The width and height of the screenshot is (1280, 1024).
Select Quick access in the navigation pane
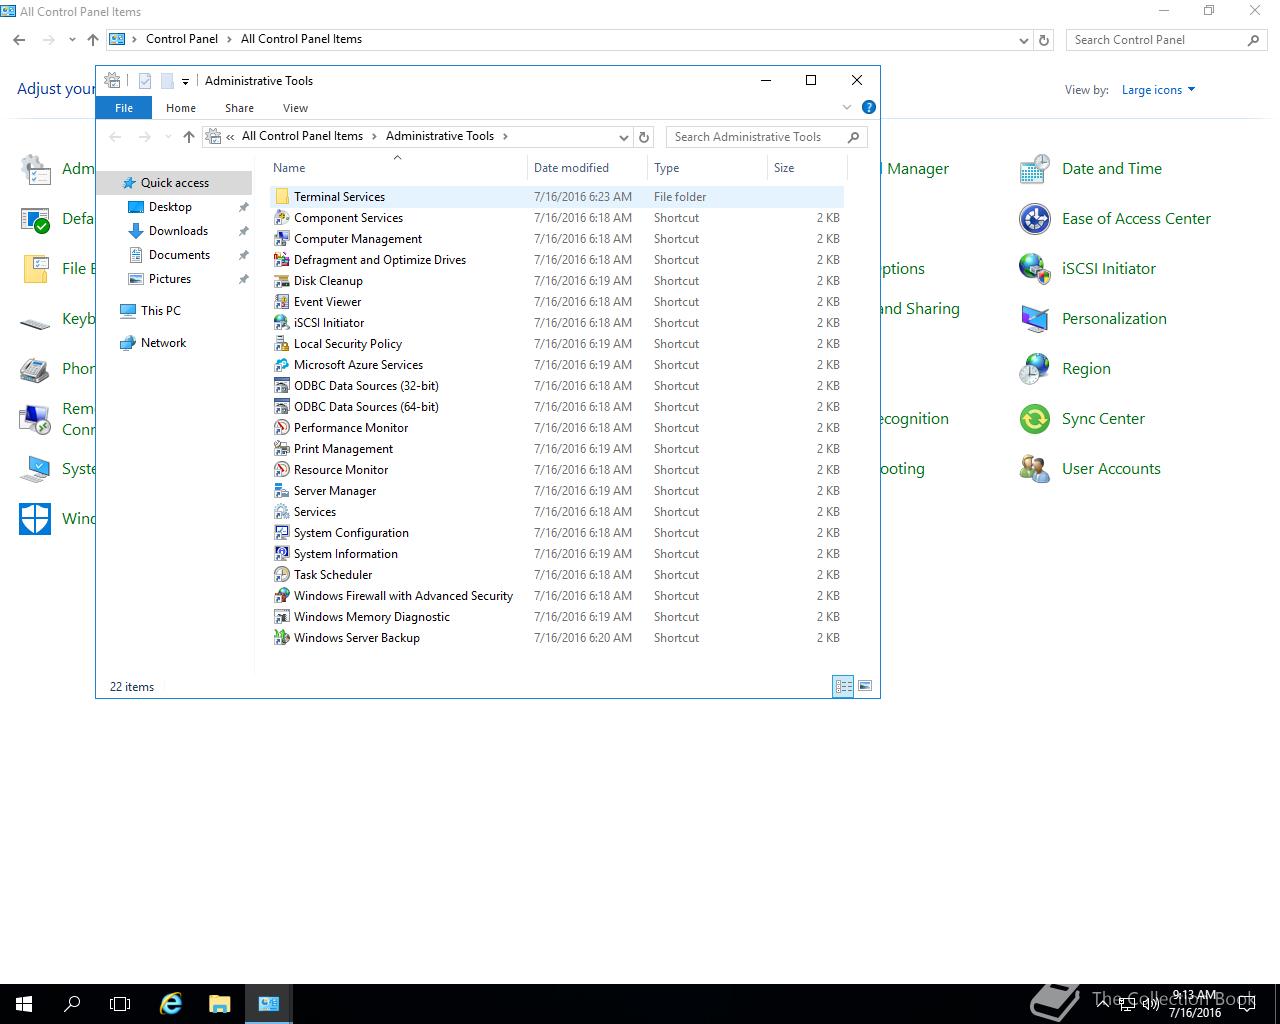click(x=175, y=183)
